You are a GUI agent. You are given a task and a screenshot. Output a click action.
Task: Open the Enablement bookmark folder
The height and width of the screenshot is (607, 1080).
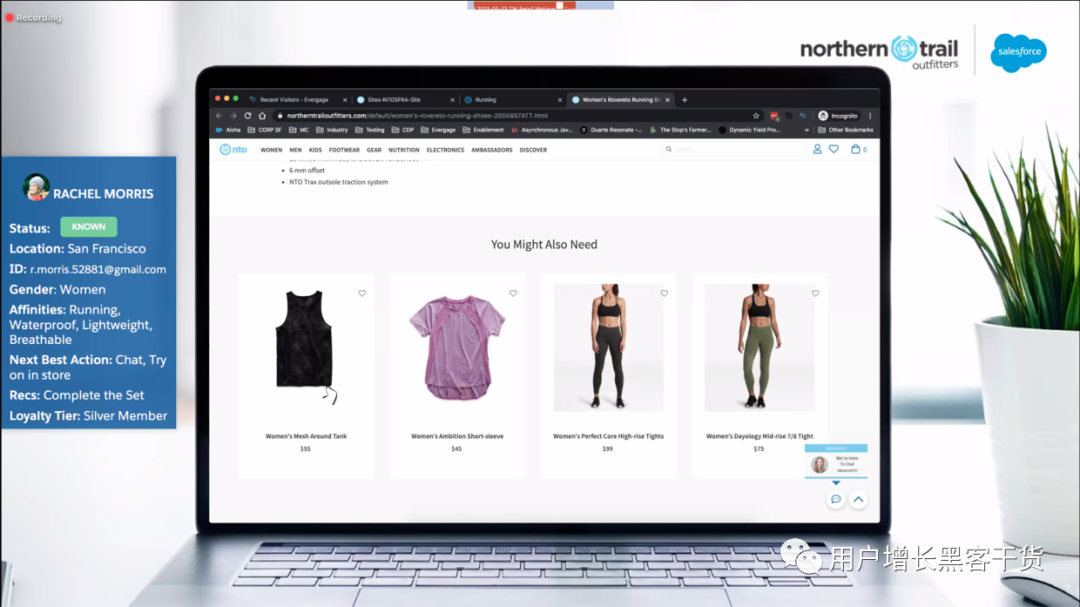(484, 130)
